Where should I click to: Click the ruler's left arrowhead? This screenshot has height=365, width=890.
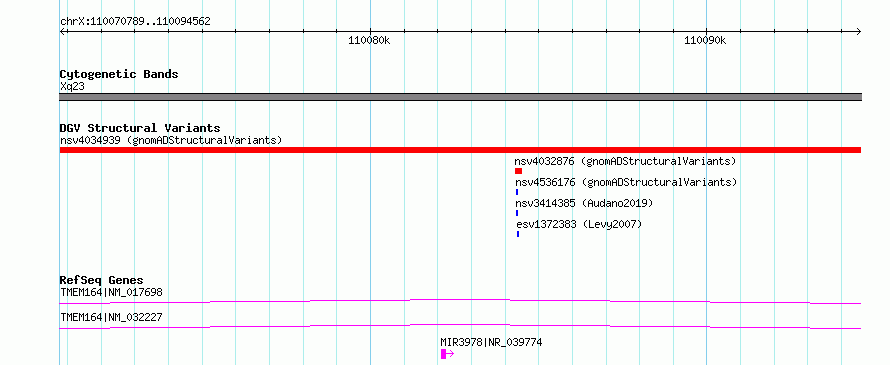(x=62, y=32)
